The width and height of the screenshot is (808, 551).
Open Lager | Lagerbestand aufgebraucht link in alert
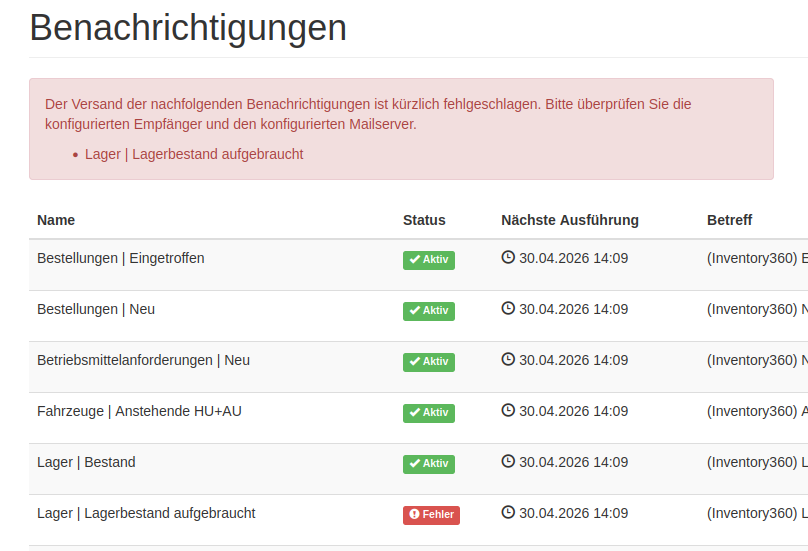pos(194,154)
